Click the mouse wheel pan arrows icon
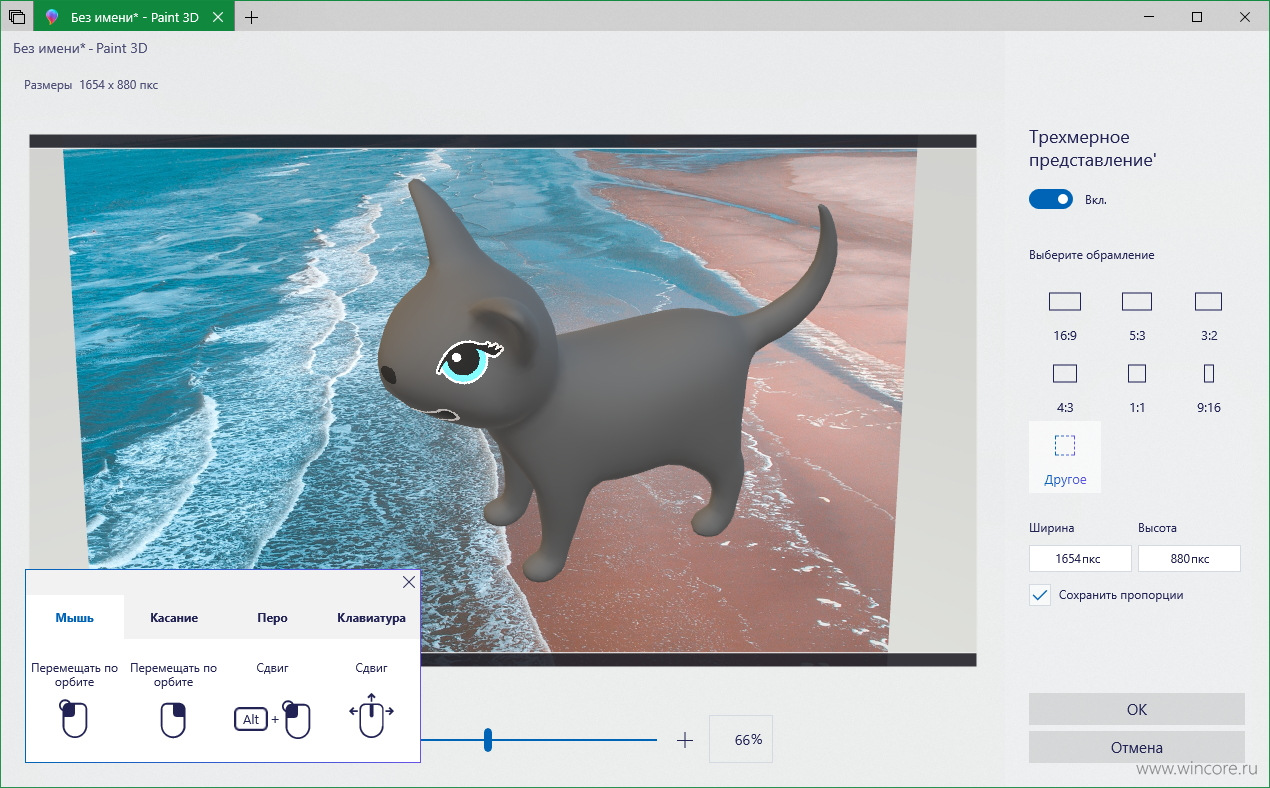Viewport: 1270px width, 788px height. (371, 716)
